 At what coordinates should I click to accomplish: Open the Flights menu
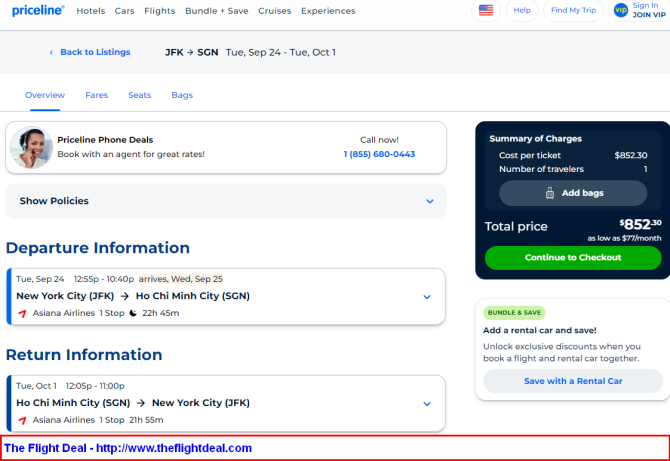tap(159, 11)
